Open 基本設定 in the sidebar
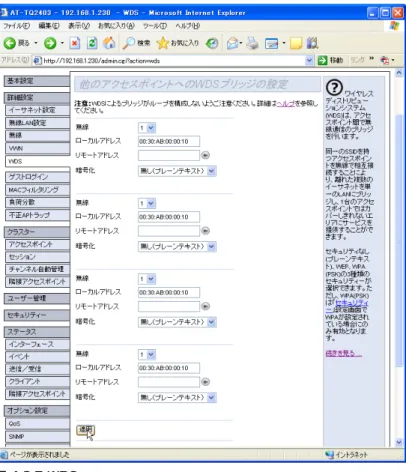 37,81
